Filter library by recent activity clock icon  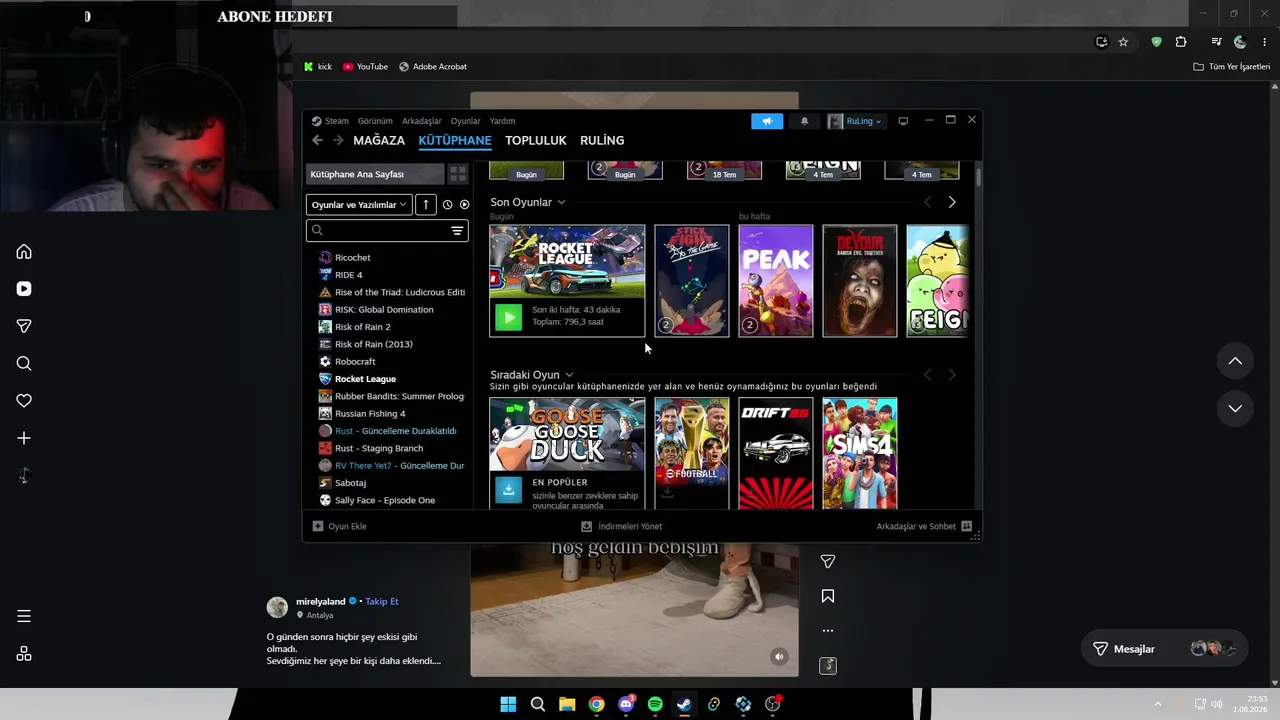447,204
